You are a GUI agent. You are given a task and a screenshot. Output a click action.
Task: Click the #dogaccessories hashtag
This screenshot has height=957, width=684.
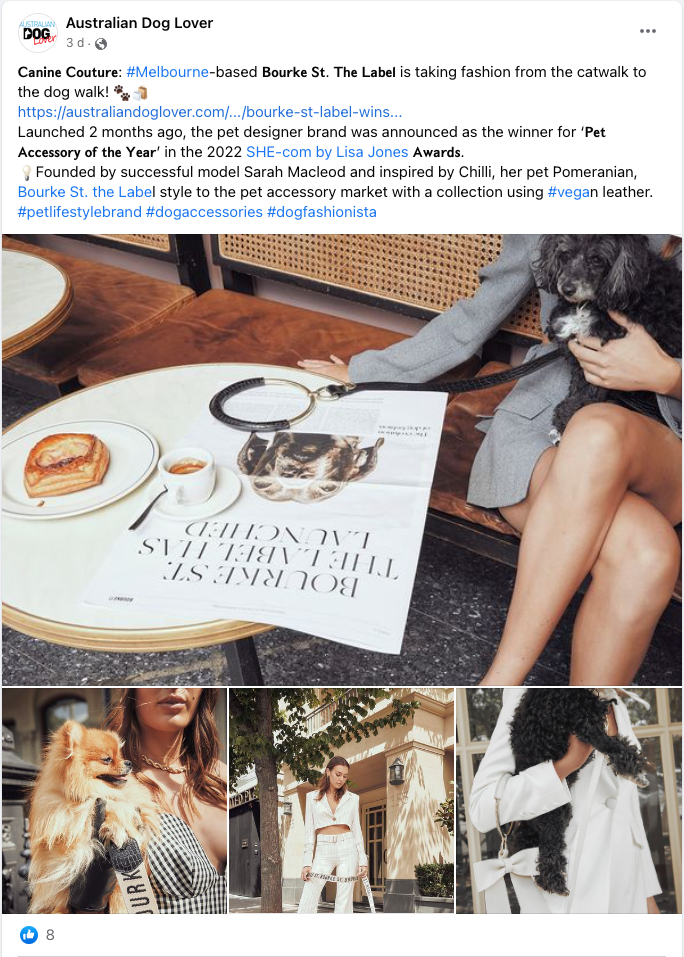[x=204, y=212]
